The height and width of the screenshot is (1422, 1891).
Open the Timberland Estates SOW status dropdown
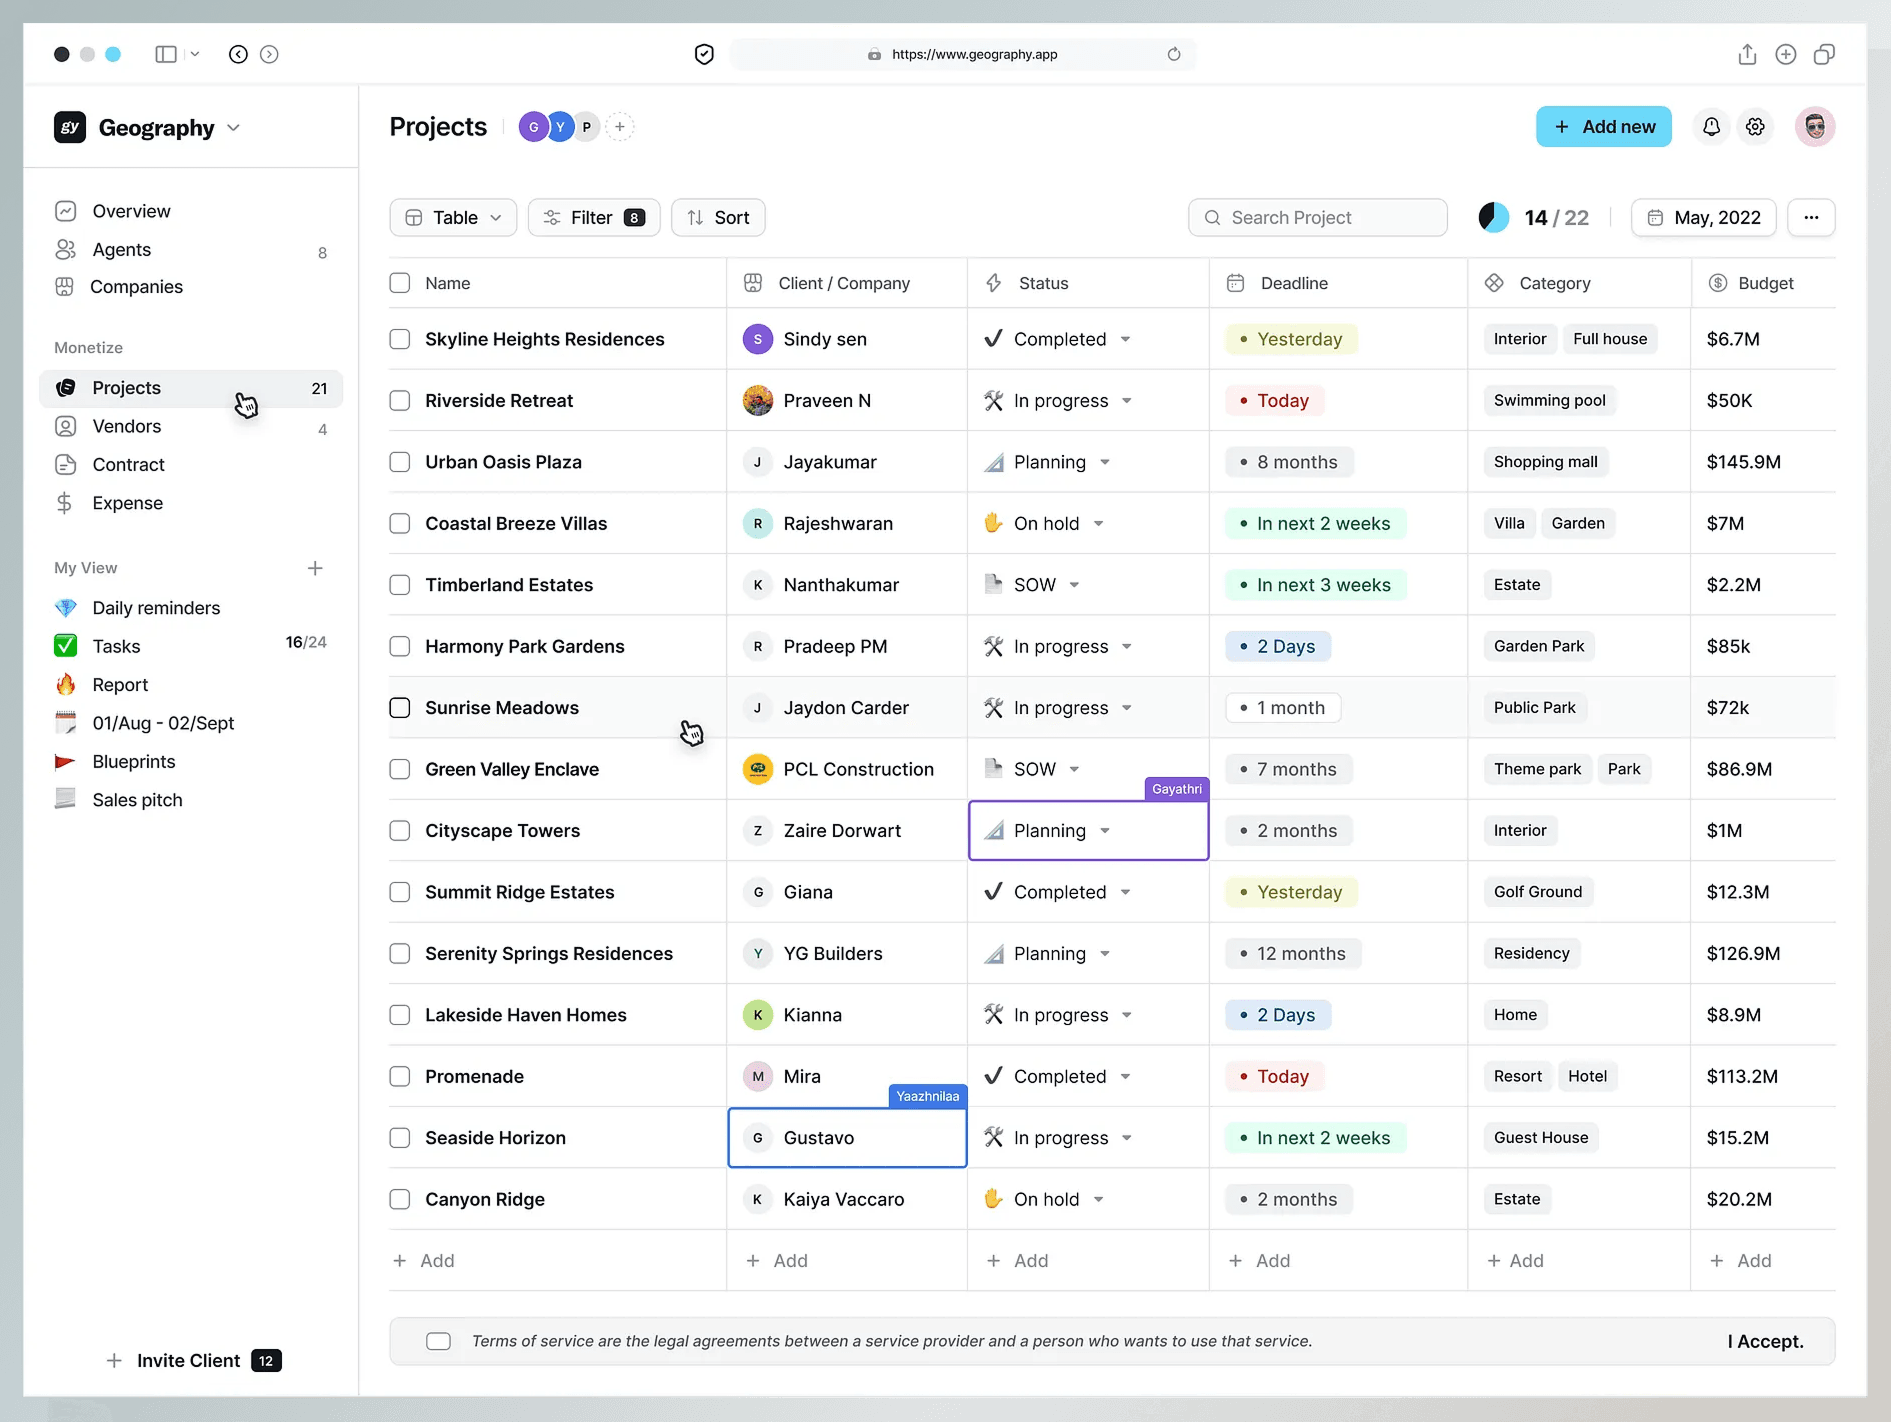pyautogui.click(x=1074, y=585)
